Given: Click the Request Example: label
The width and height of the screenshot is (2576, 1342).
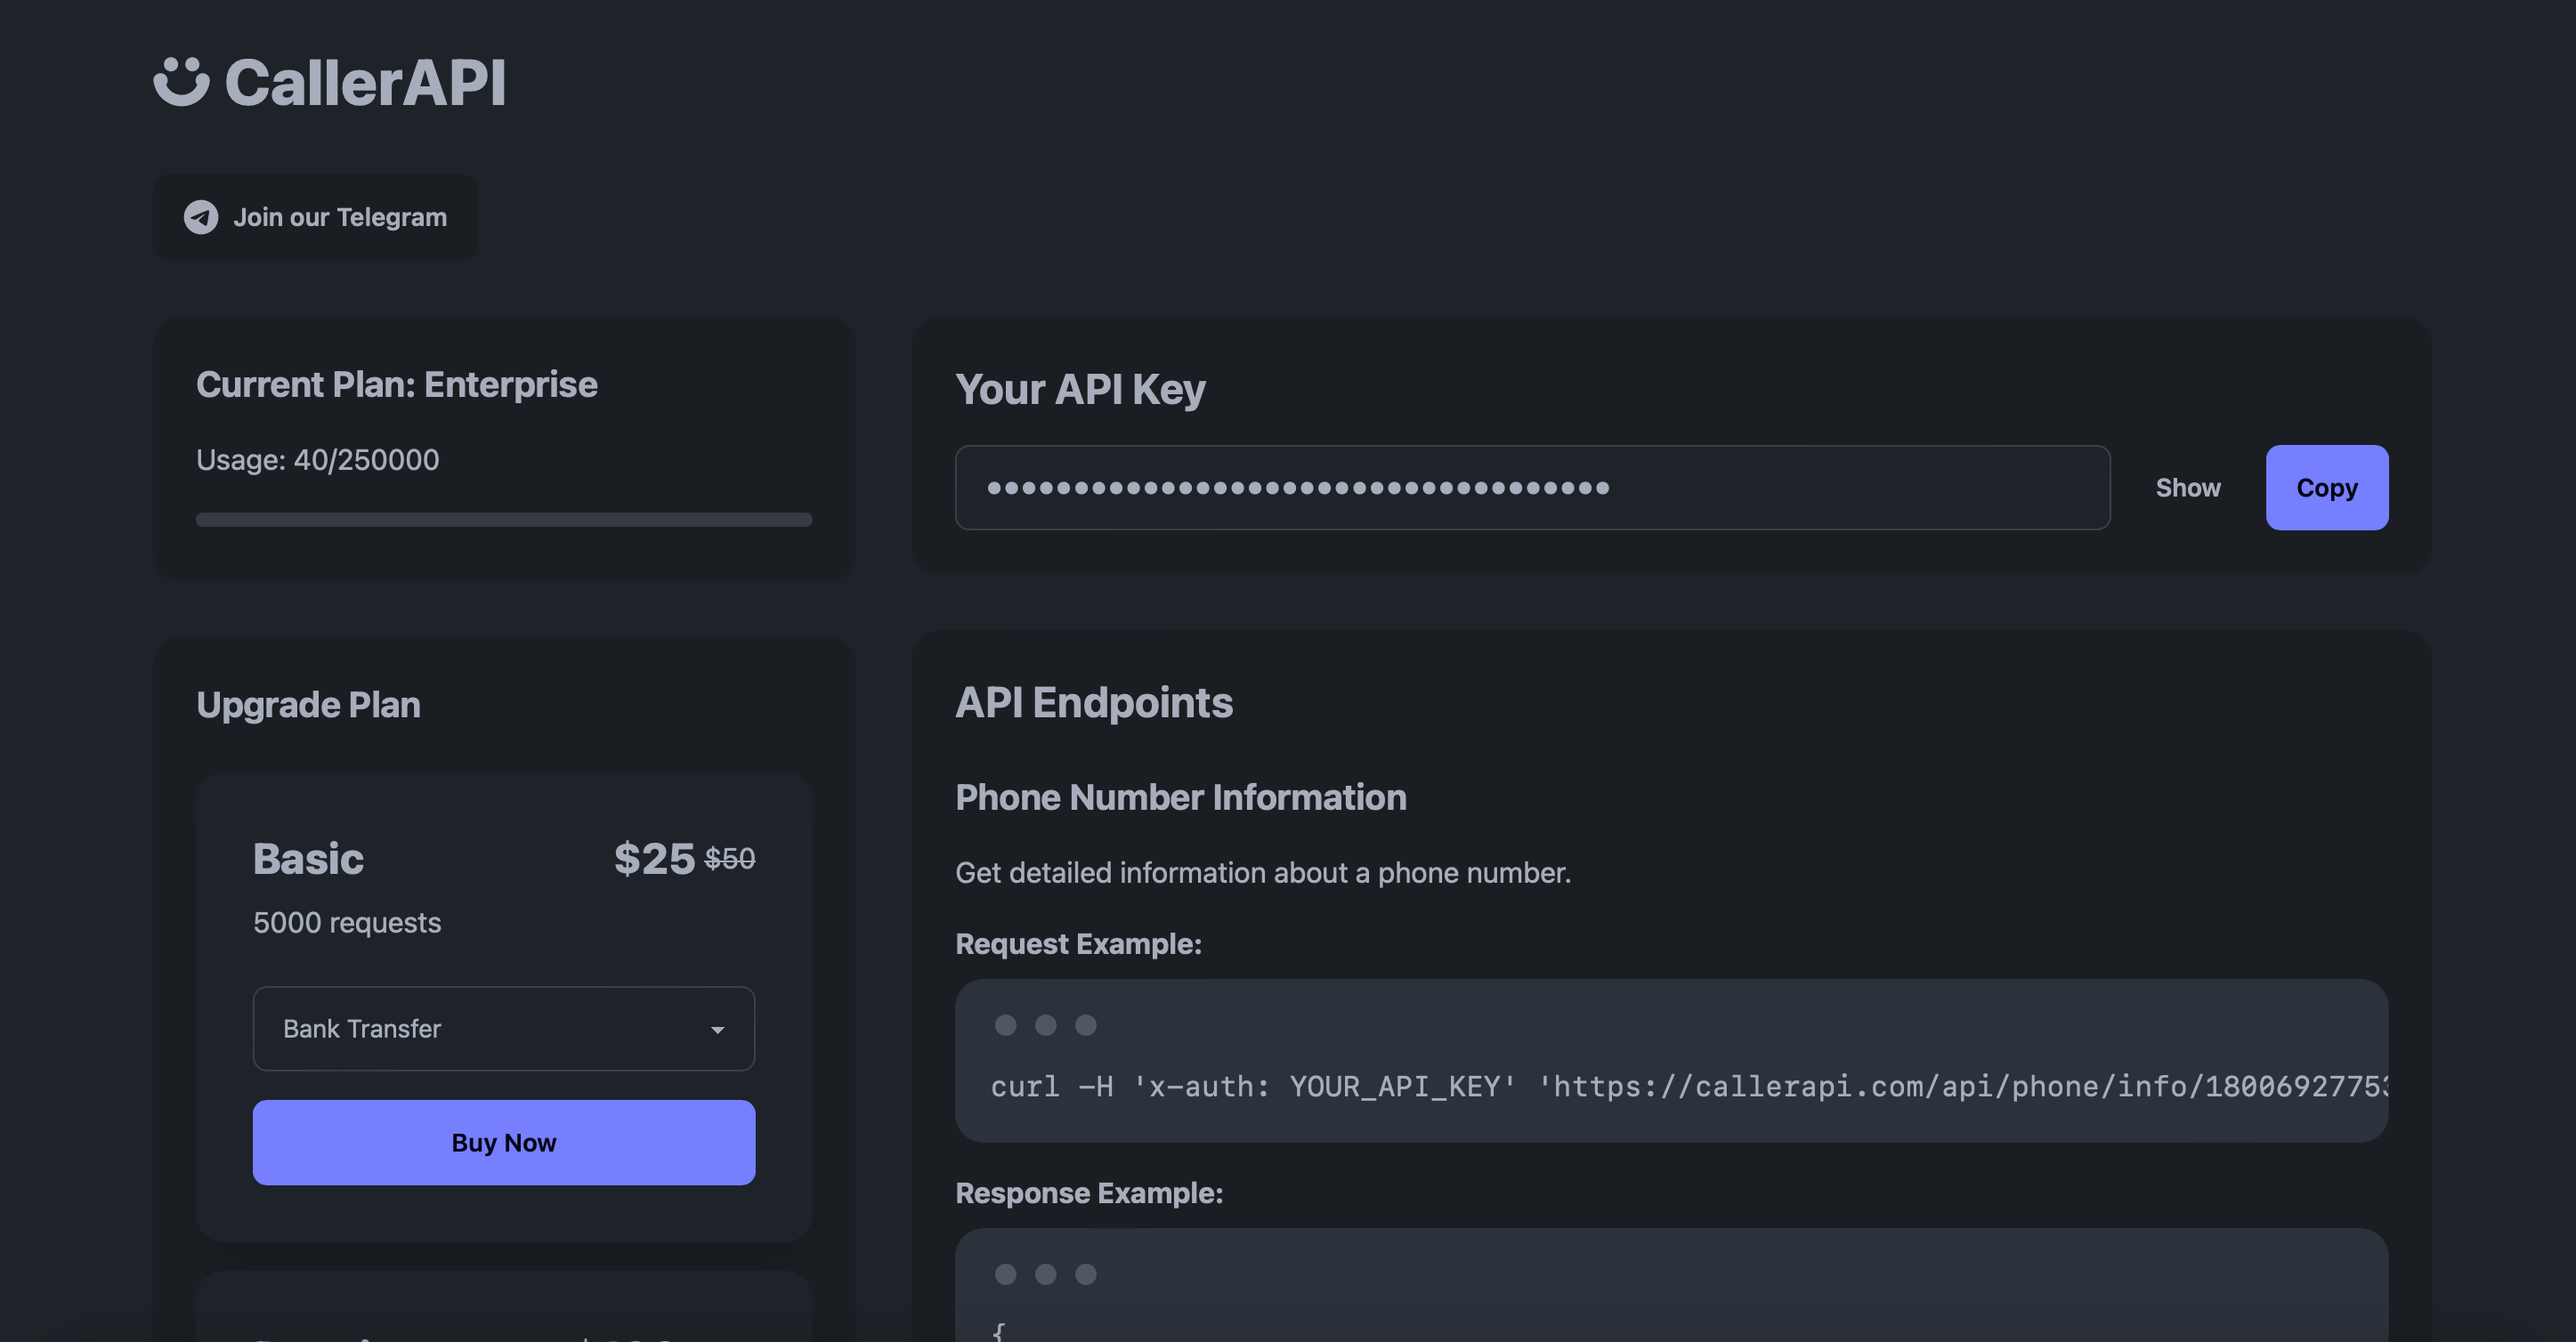Looking at the screenshot, I should click(x=1078, y=943).
